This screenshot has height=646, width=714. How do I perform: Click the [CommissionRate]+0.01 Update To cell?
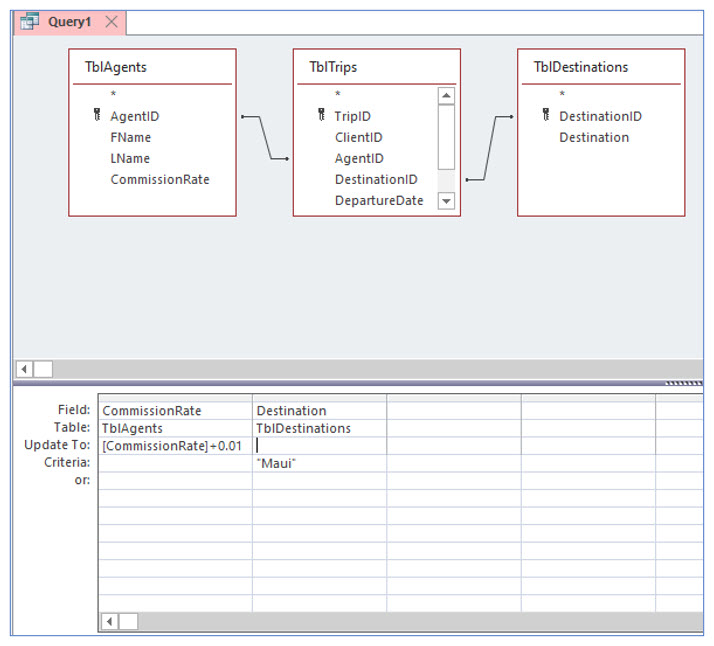coord(175,446)
